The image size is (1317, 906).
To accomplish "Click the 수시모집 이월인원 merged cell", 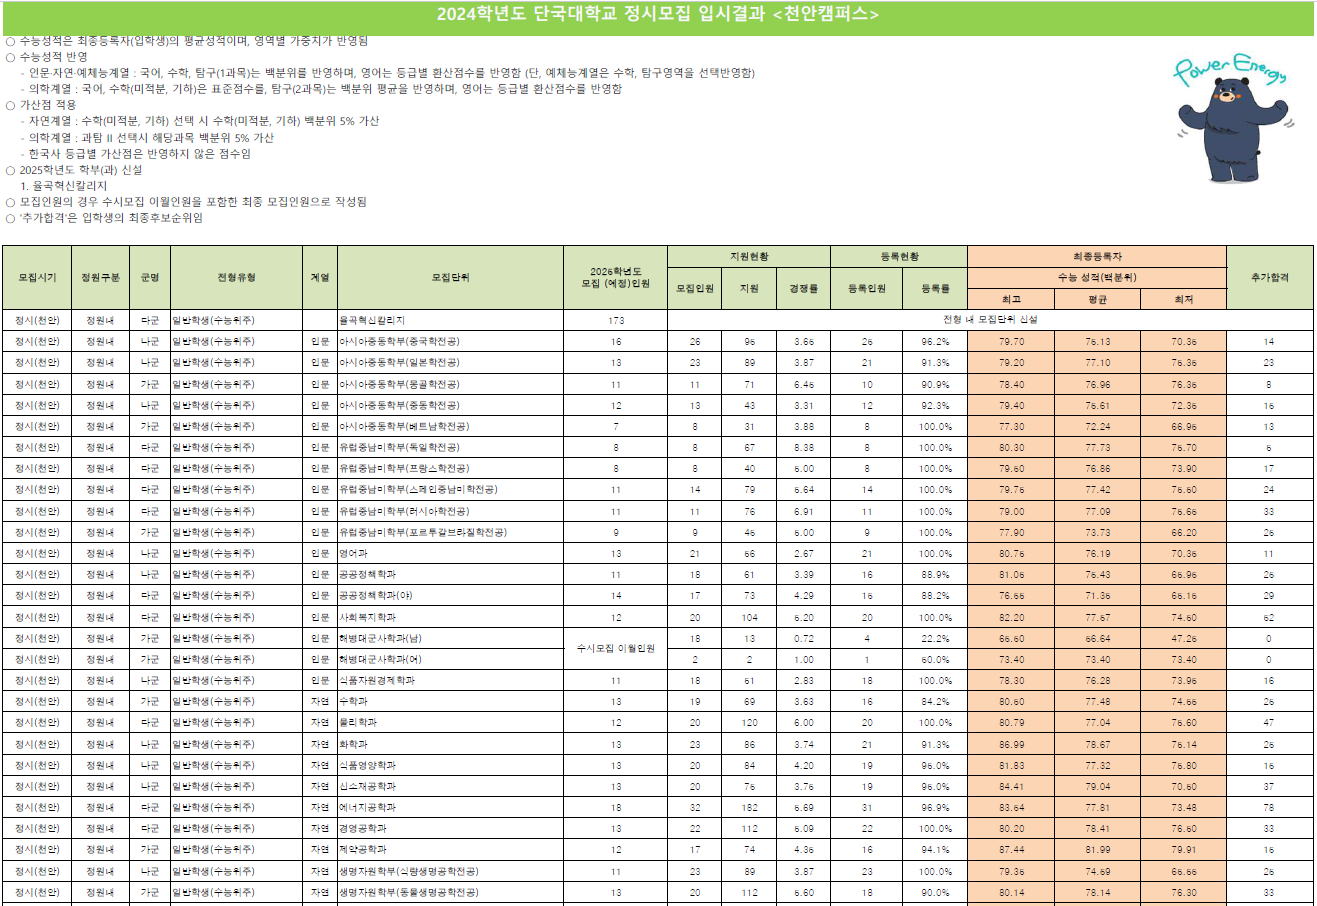I will 616,649.
